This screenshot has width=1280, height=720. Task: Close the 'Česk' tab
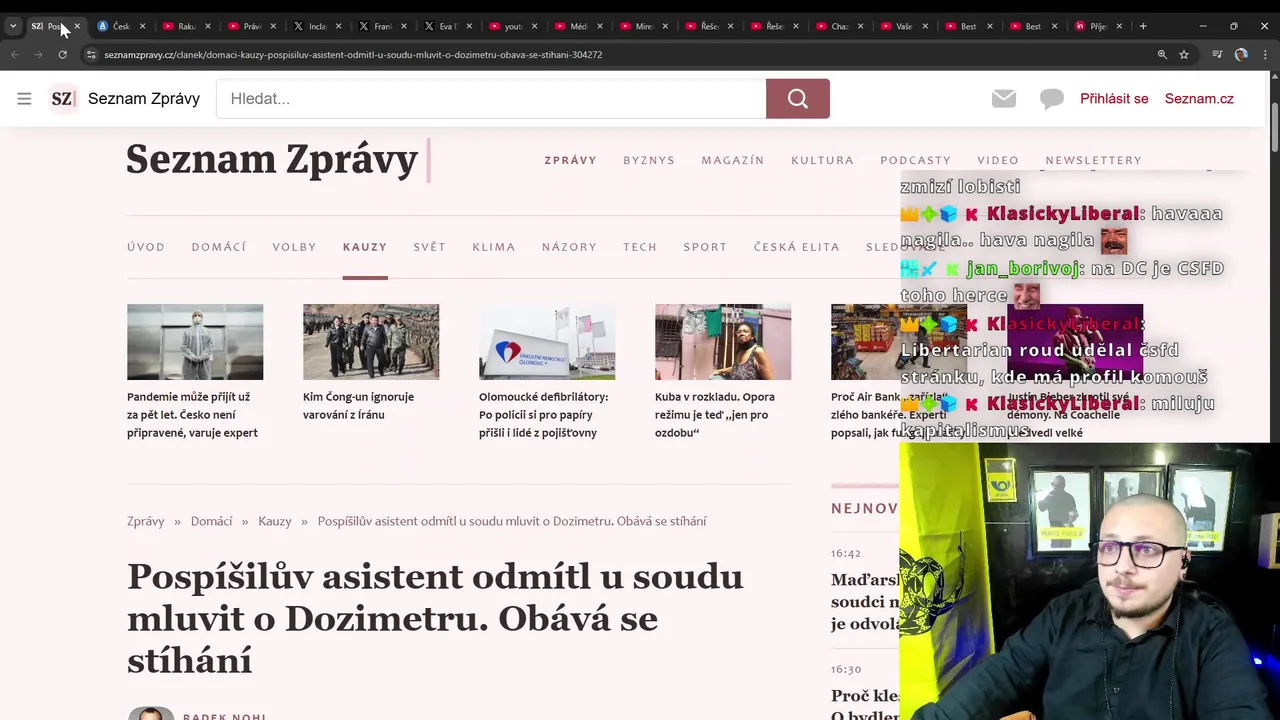[142, 26]
